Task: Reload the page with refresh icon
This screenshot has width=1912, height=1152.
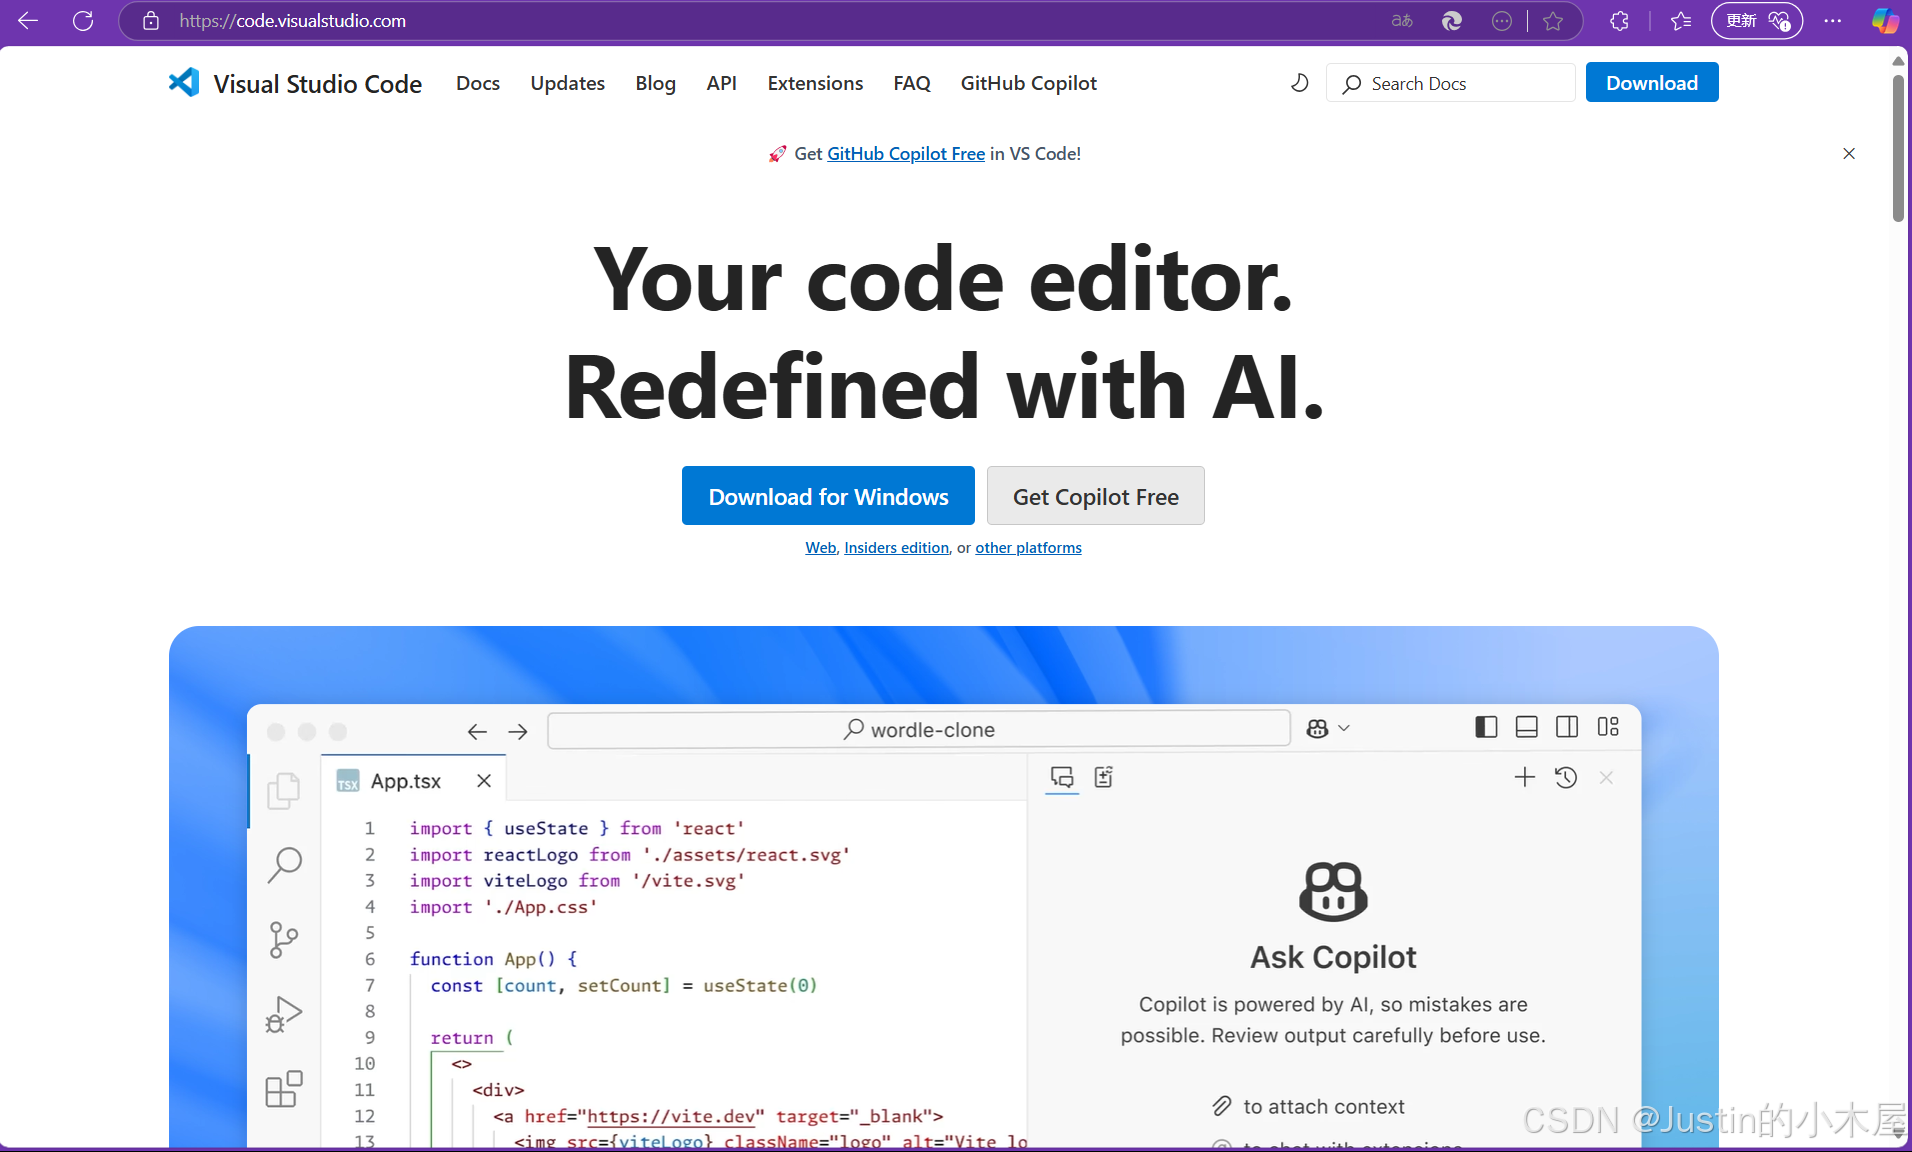Action: point(83,20)
